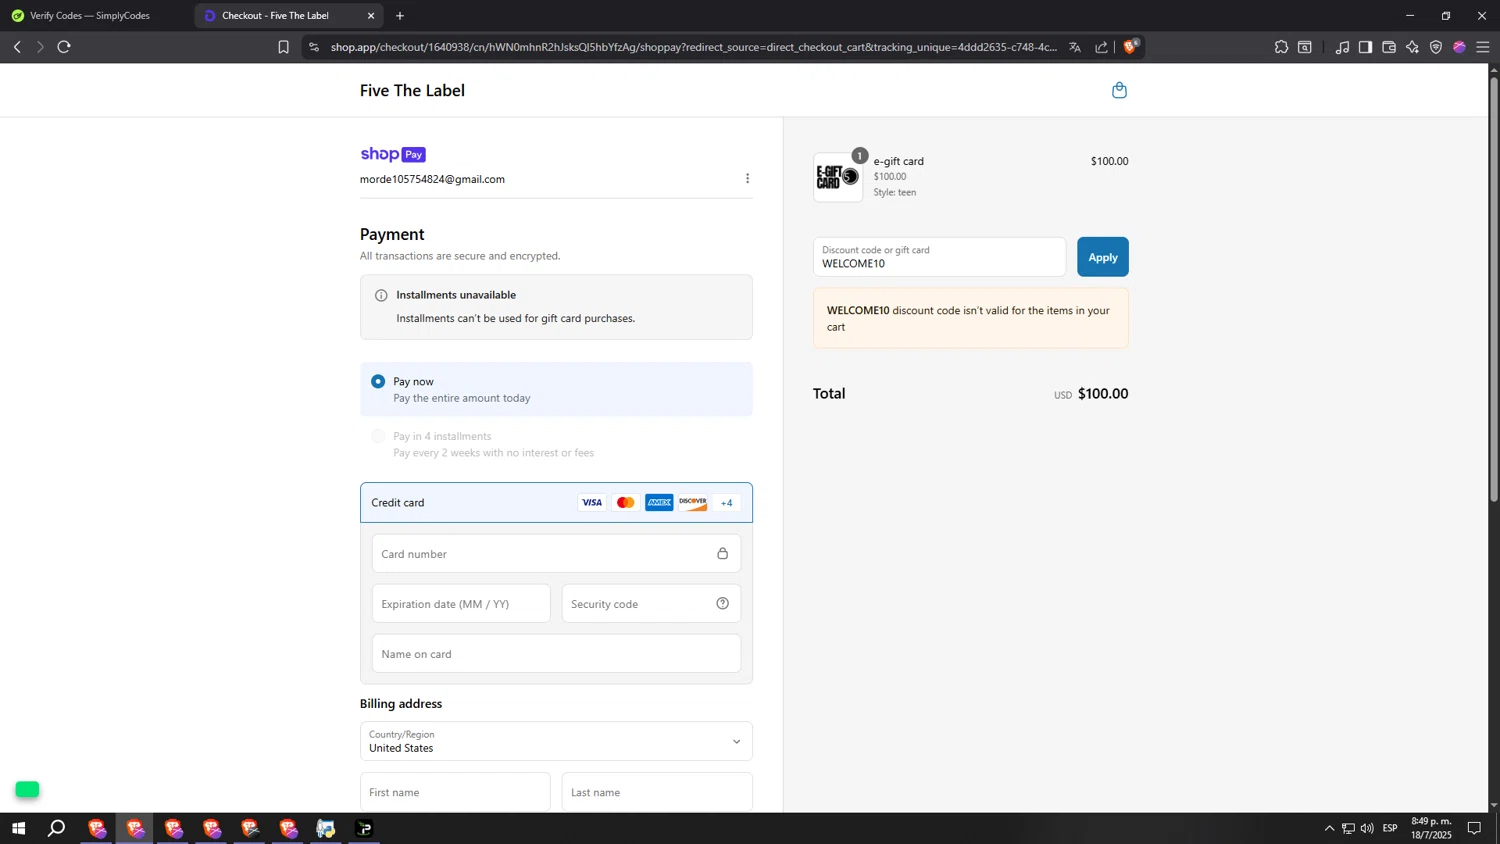
Task: Go back with the browser back arrow
Action: [x=17, y=47]
